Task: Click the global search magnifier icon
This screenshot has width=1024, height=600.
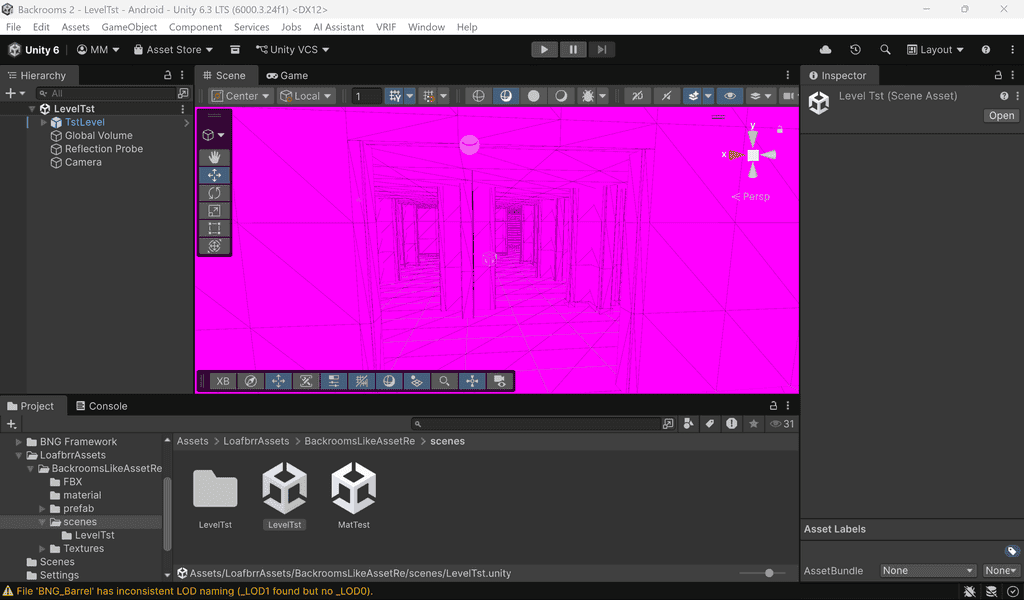Action: coord(885,50)
